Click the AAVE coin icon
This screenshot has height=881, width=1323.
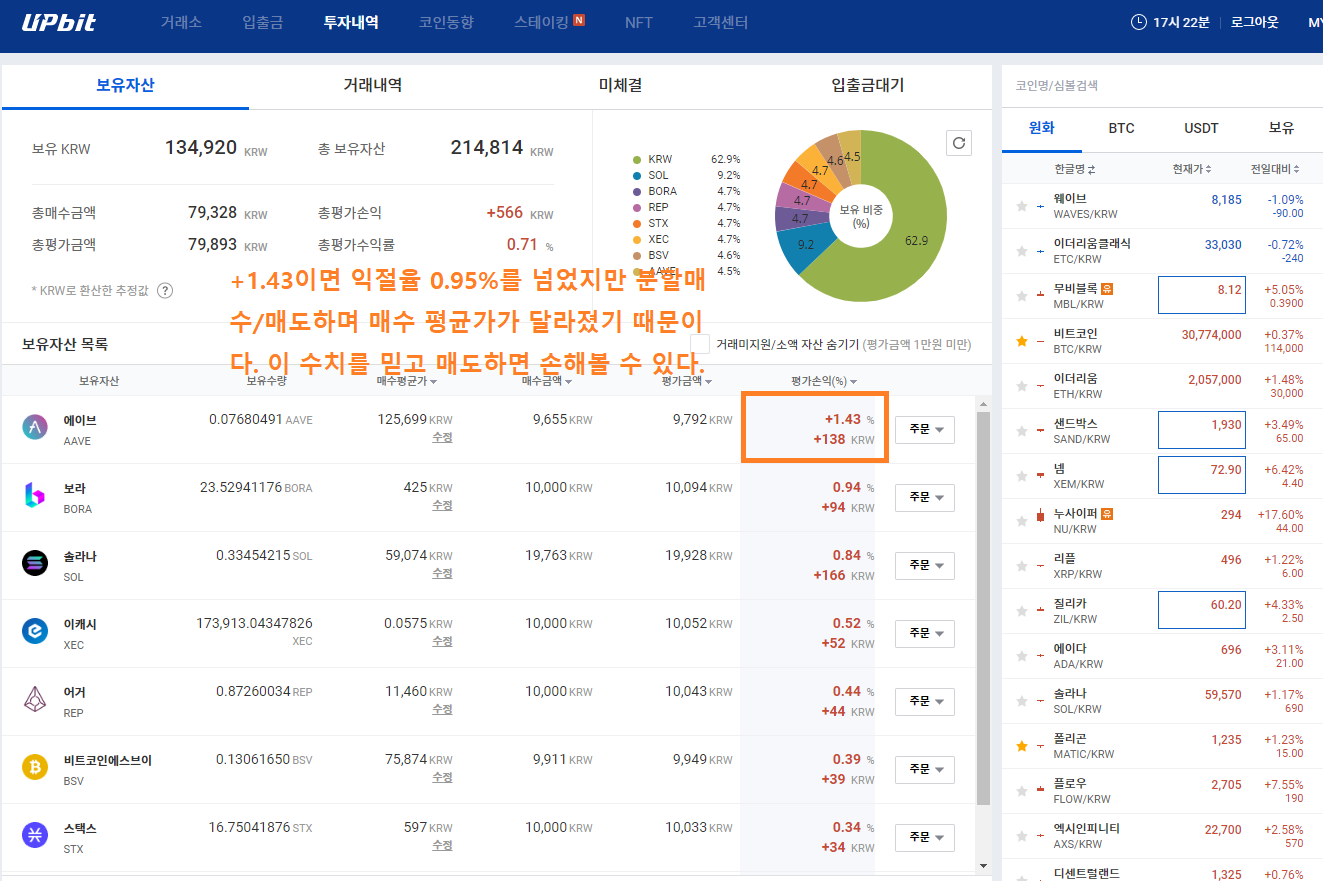click(35, 428)
